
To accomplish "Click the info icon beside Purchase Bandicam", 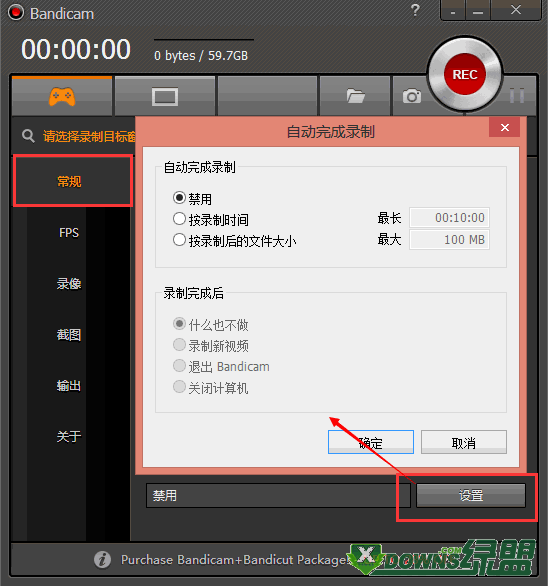I will click(102, 559).
